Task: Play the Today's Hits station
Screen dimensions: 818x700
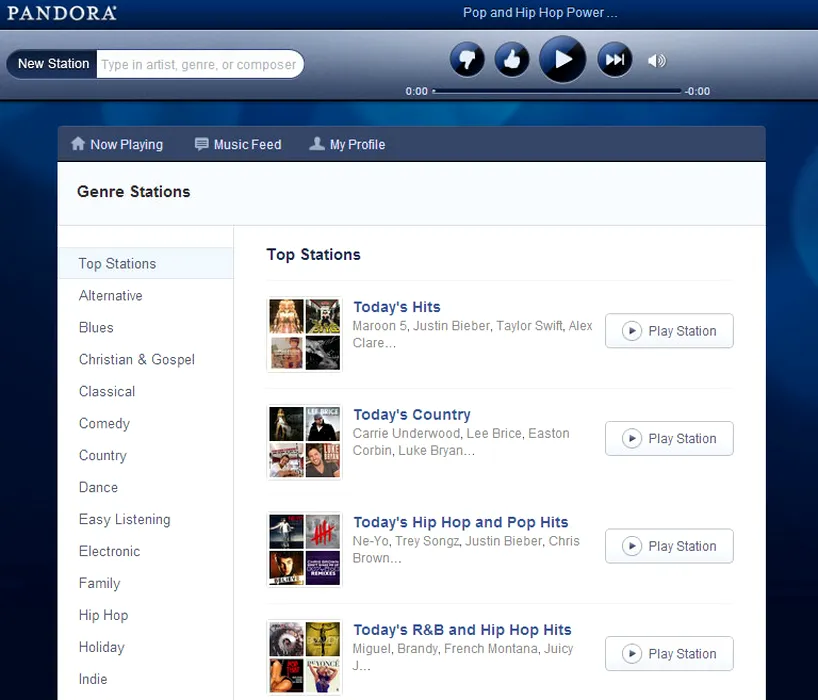Action: click(x=669, y=331)
